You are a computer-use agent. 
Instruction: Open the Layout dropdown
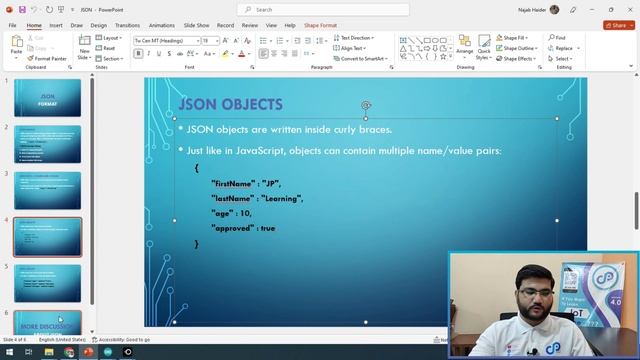(109, 38)
